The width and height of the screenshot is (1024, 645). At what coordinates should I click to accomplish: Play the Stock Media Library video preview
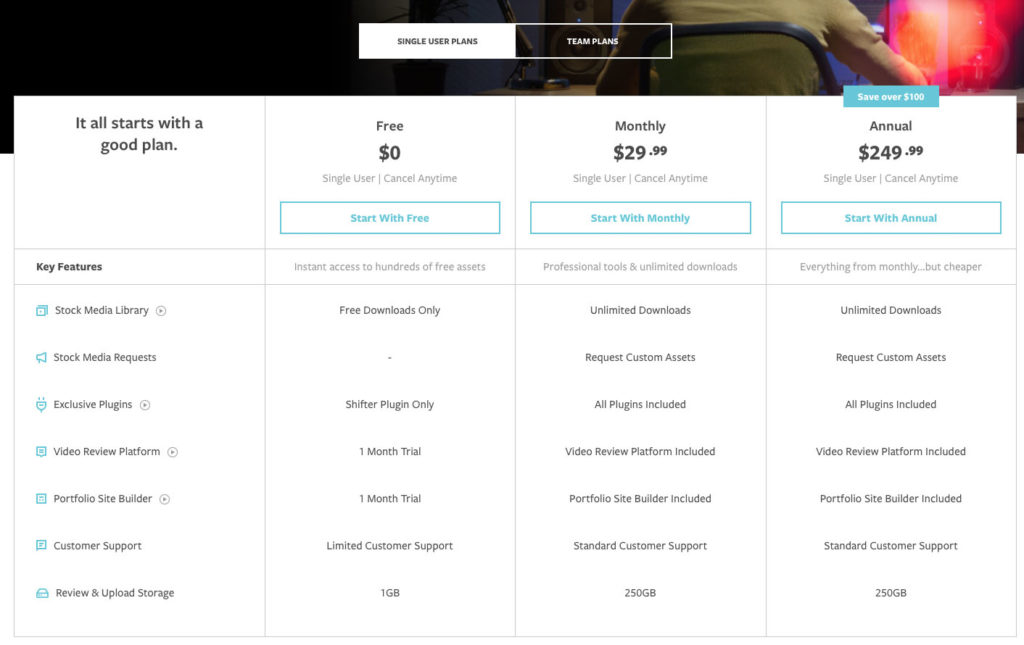point(161,311)
